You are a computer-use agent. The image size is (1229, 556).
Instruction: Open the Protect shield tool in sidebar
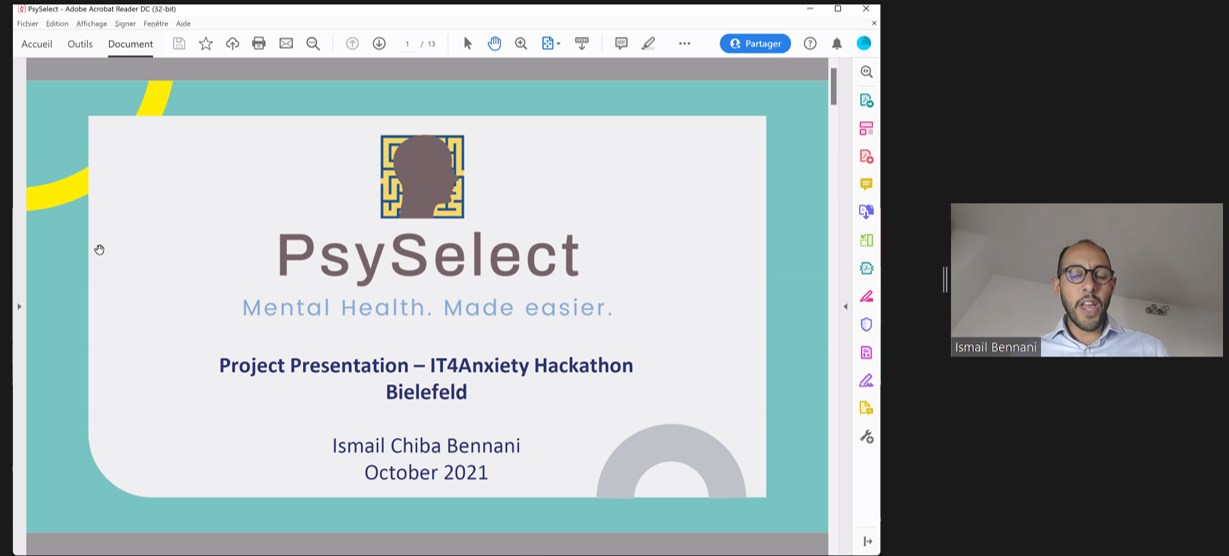tap(866, 324)
